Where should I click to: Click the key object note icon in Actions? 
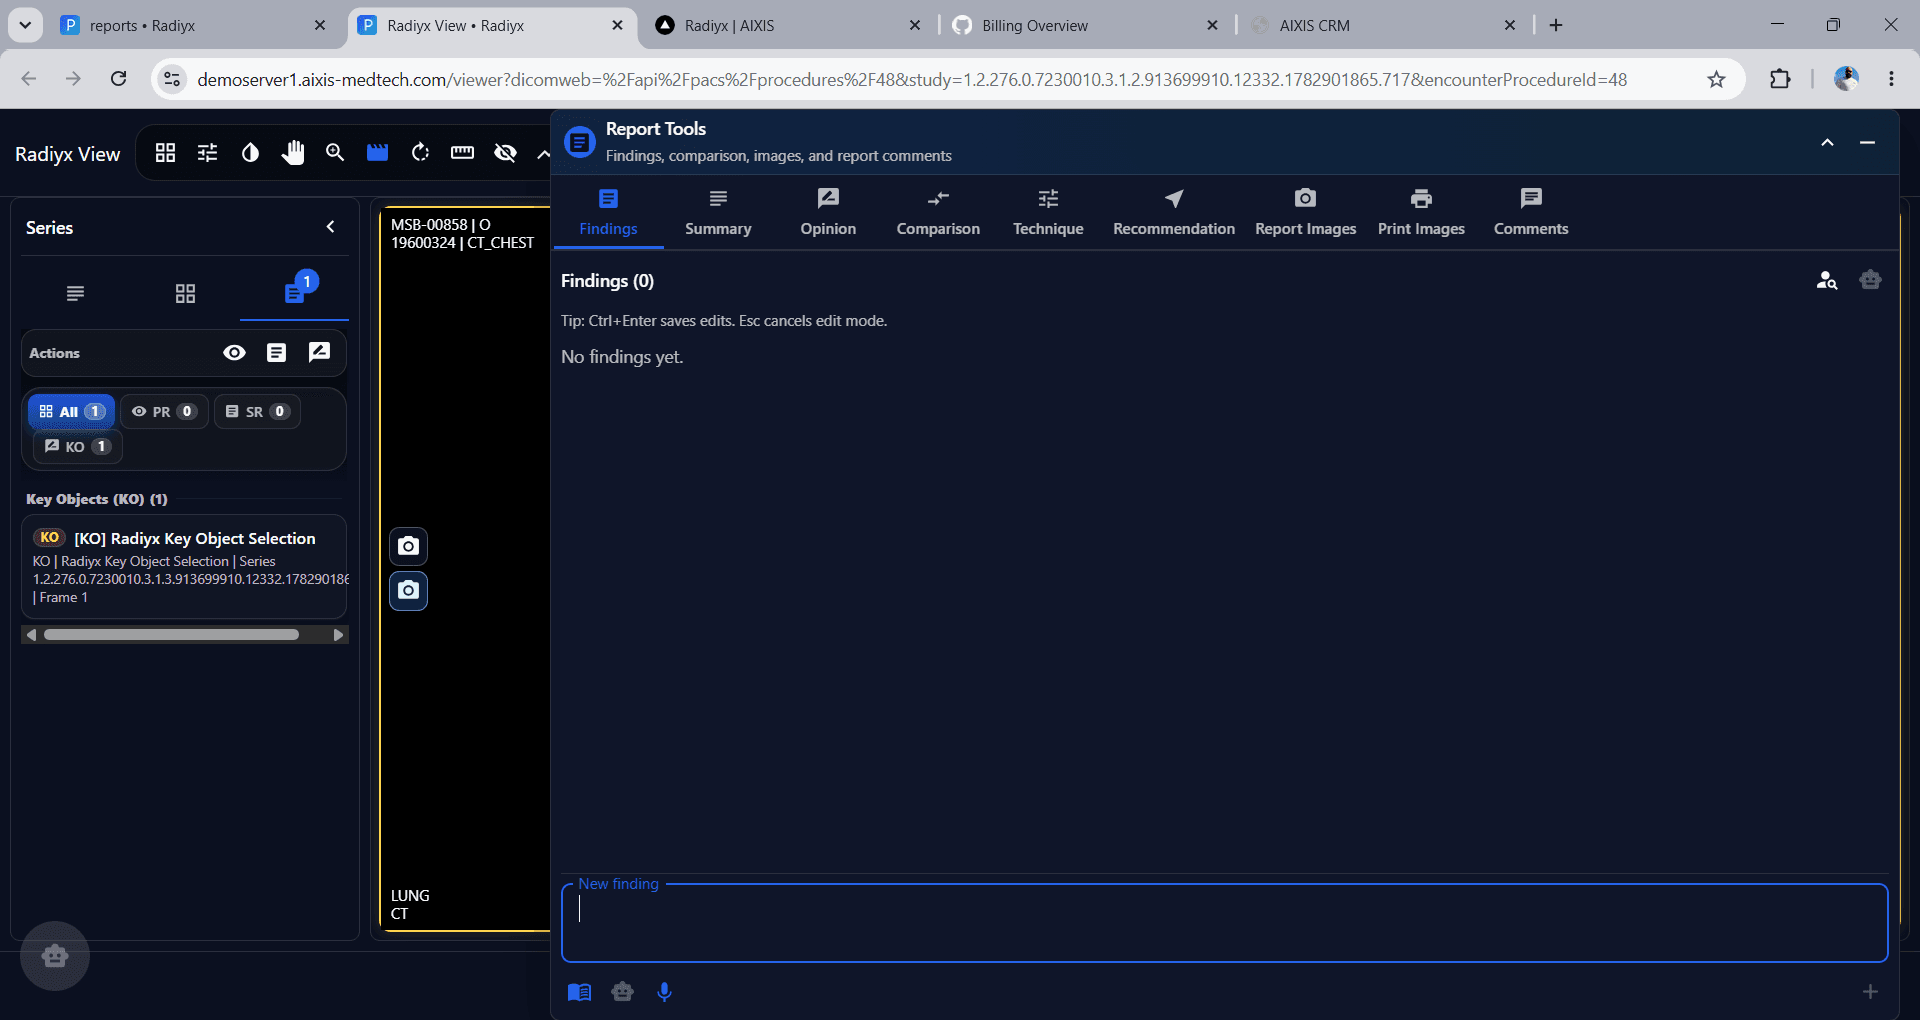coord(319,352)
